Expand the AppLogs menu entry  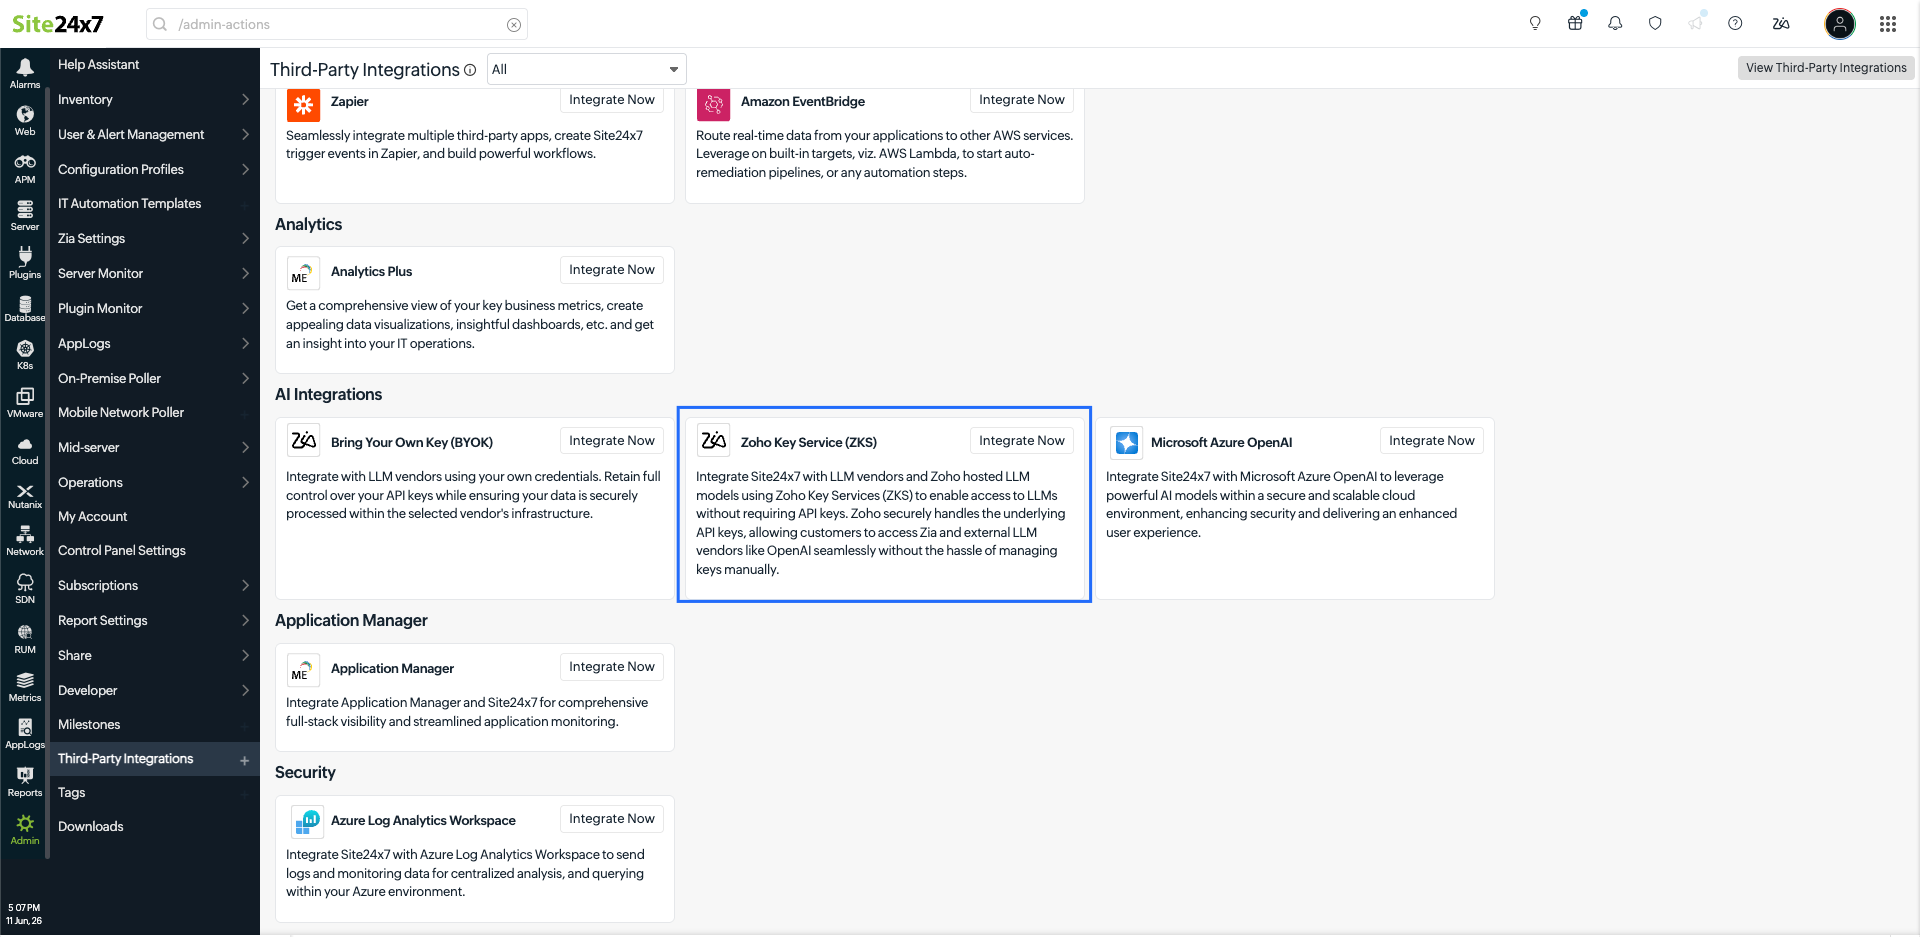pos(153,343)
